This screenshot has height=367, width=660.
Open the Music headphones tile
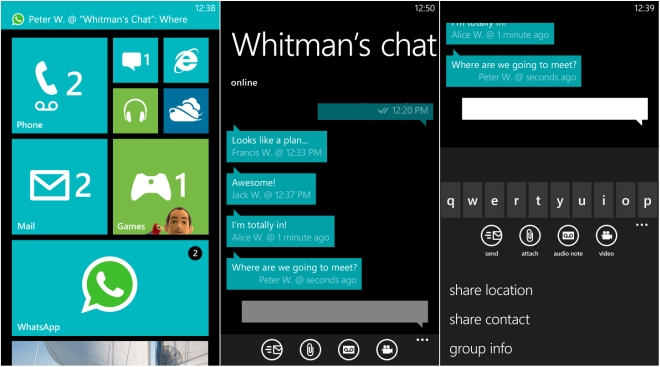coord(136,111)
